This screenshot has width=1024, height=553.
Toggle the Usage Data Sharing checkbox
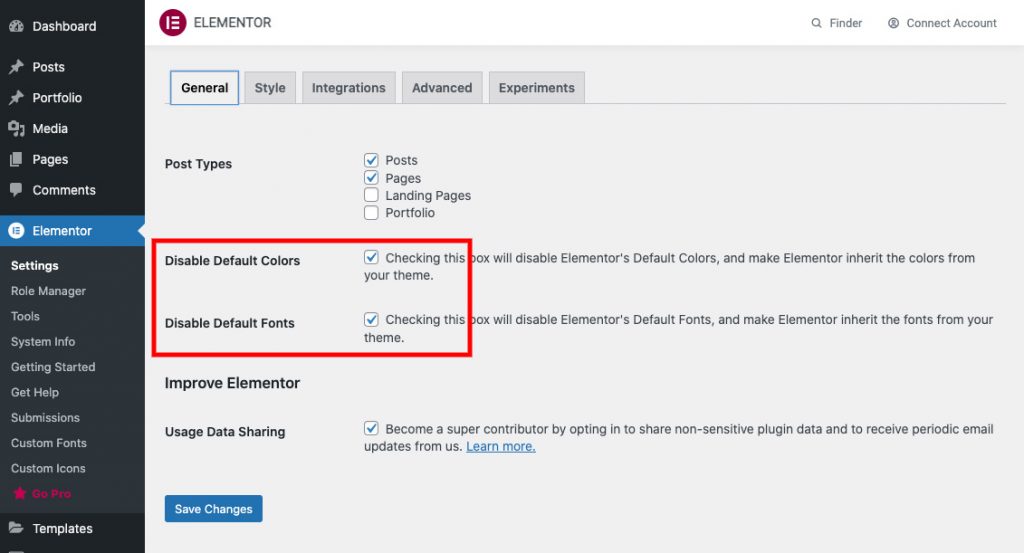(371, 428)
